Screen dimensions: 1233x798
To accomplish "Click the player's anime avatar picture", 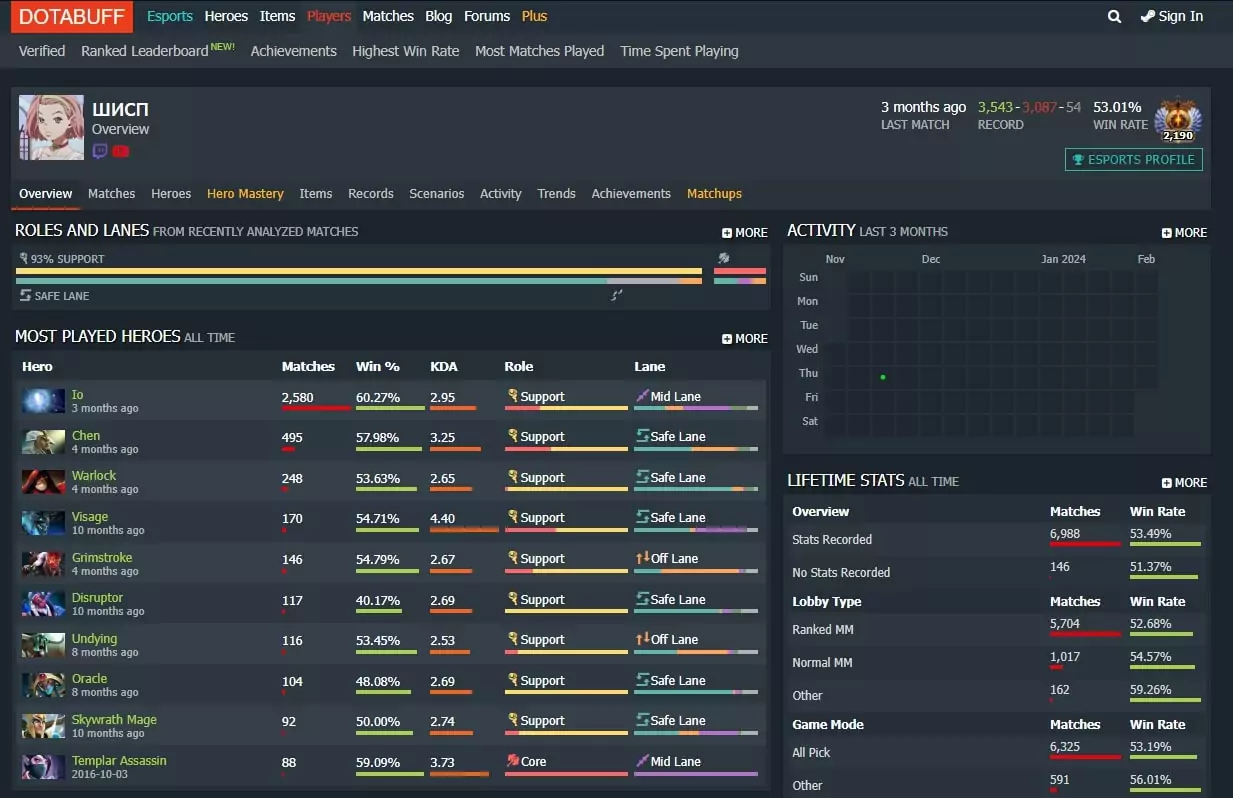I will click(x=51, y=127).
